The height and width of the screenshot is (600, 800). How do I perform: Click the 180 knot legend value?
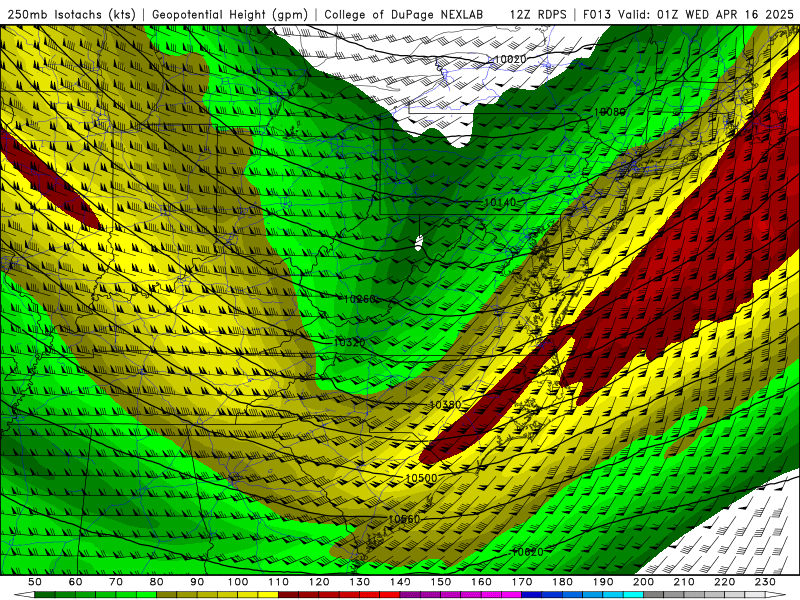pyautogui.click(x=562, y=582)
